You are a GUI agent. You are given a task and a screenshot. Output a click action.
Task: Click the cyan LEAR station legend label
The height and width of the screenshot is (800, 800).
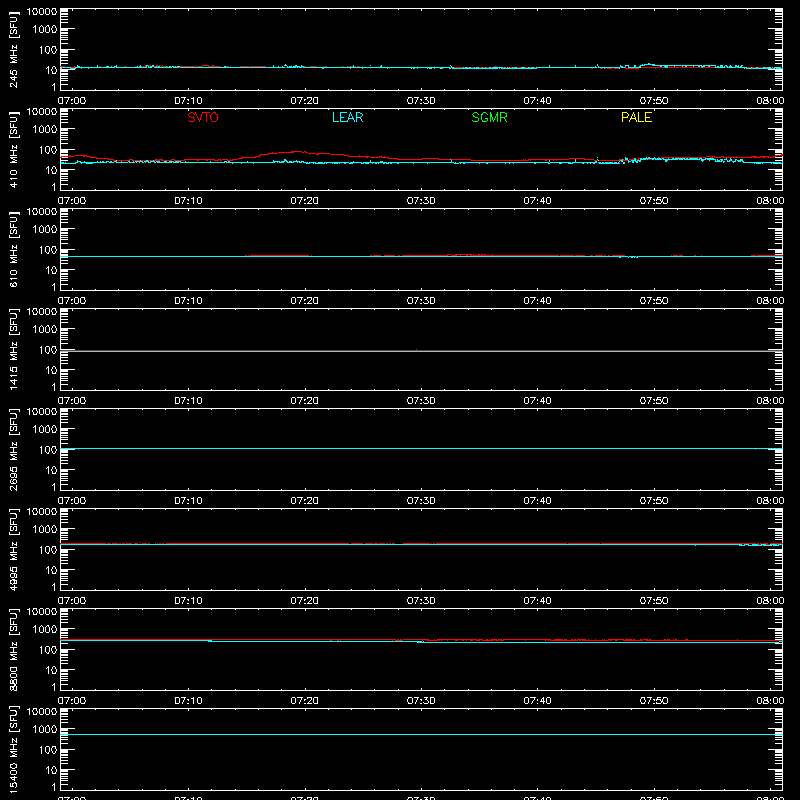coord(347,117)
